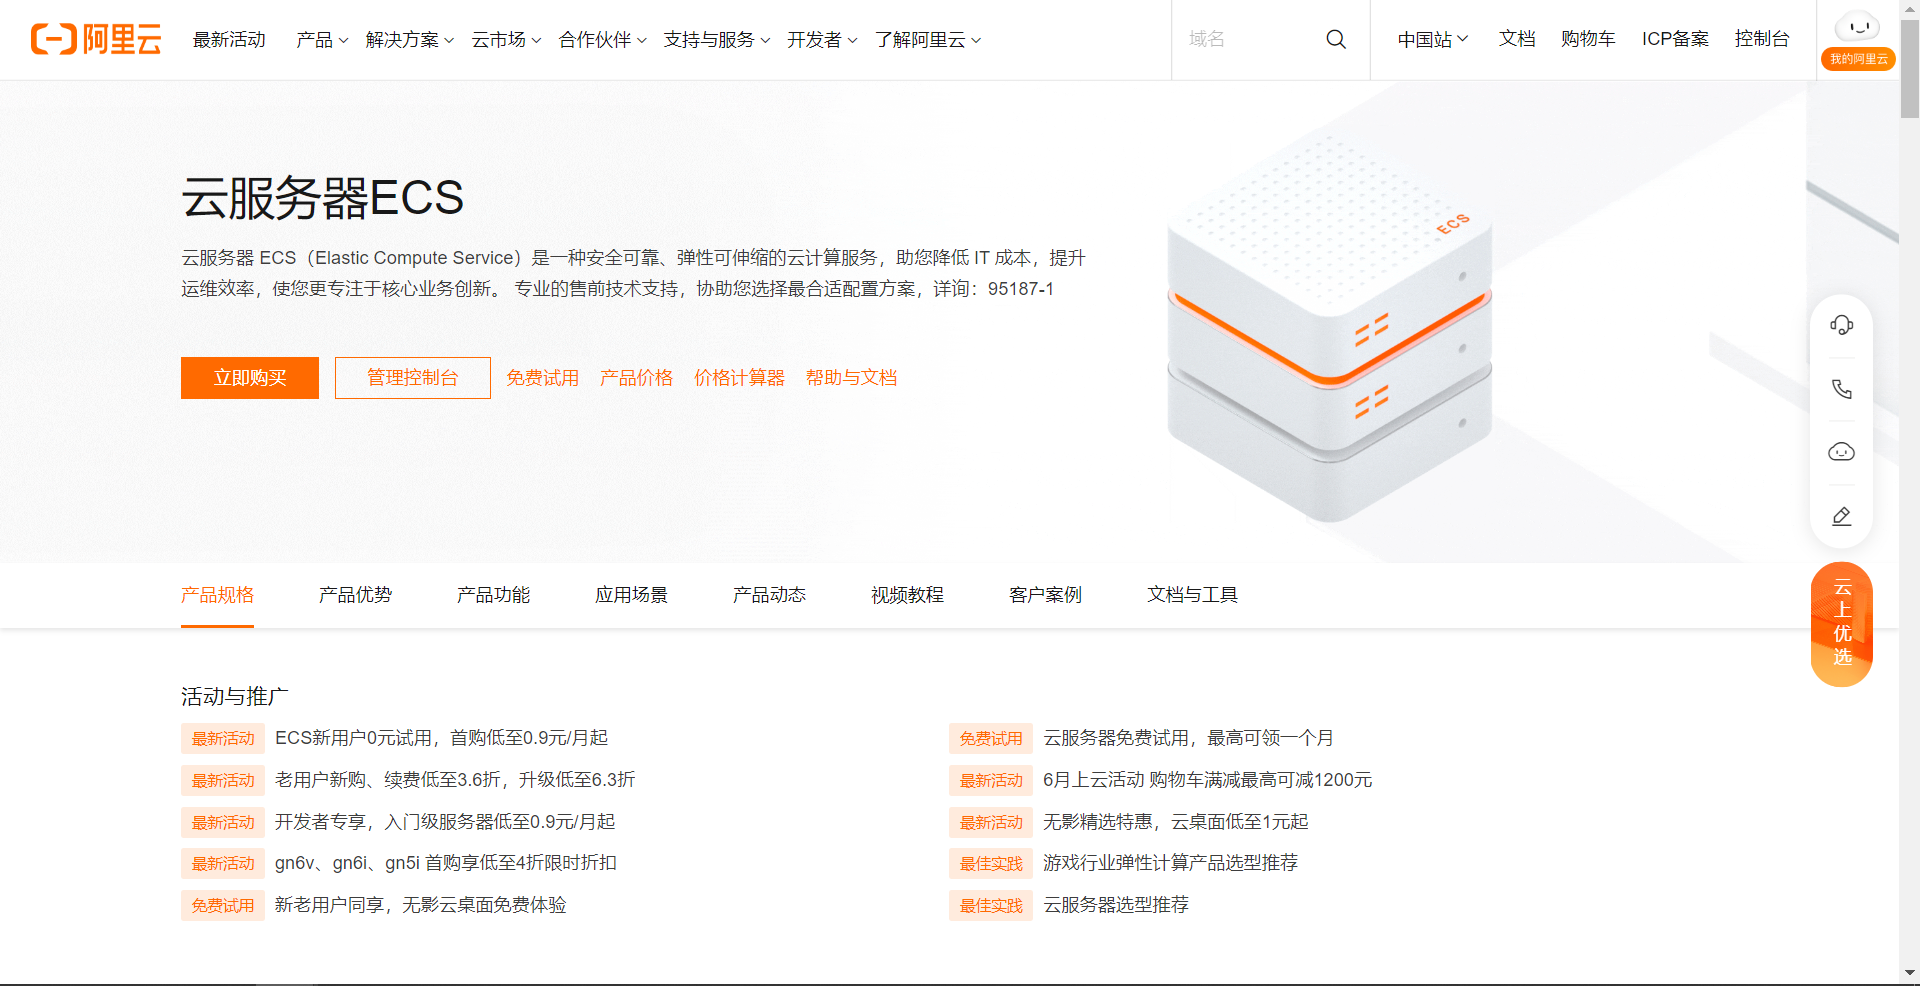Open 游戏行业弹性计算产品选型推荐 link

point(1170,863)
